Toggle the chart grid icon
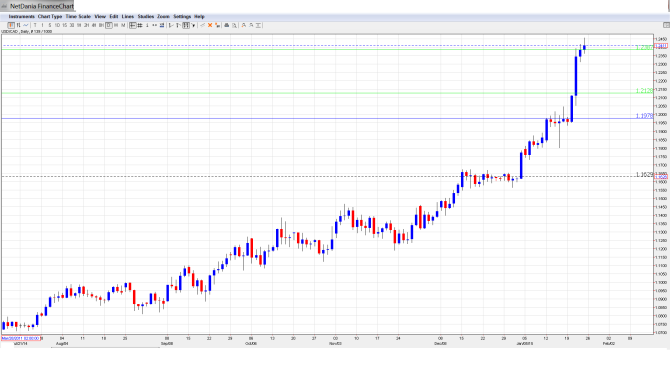Image resolution: width=670 pixels, height=377 pixels. 140,26
